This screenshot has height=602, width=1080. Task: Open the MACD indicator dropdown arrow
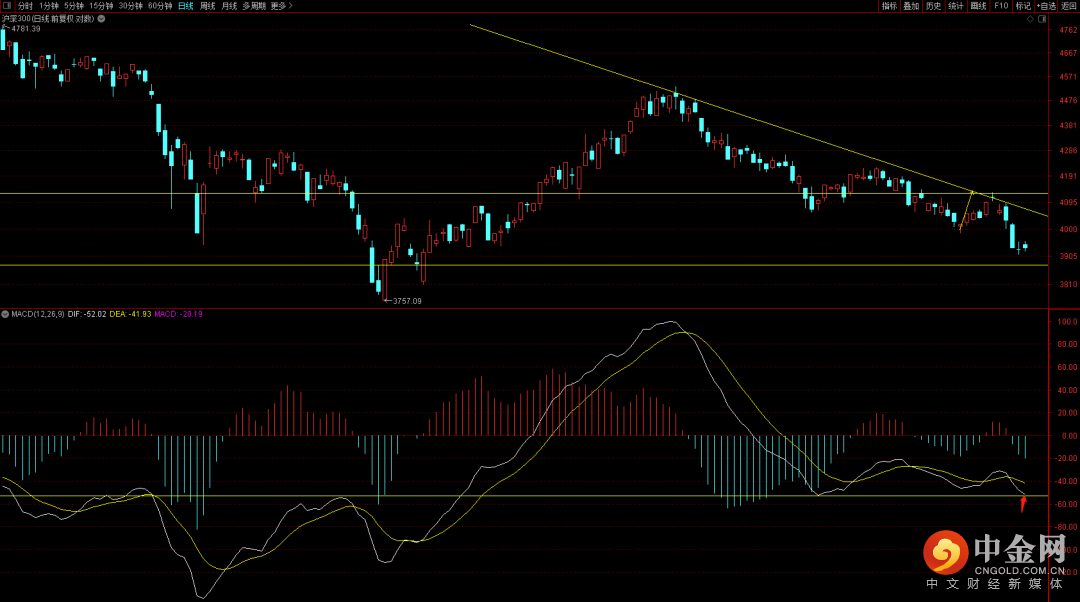pyautogui.click(x=5, y=314)
